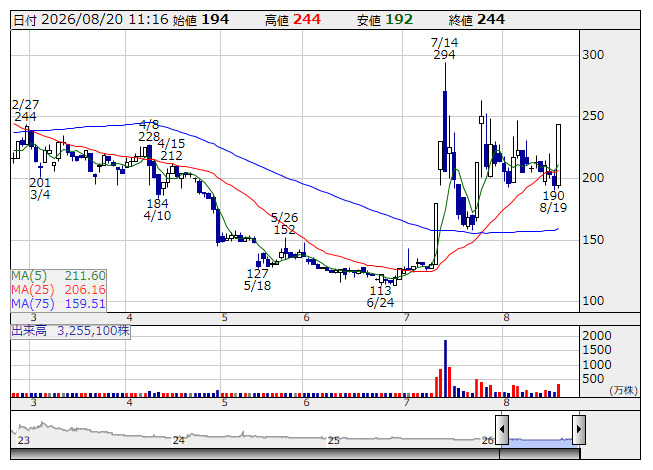Click the right range slider handle arrow
The image size is (653, 470).
tap(579, 429)
